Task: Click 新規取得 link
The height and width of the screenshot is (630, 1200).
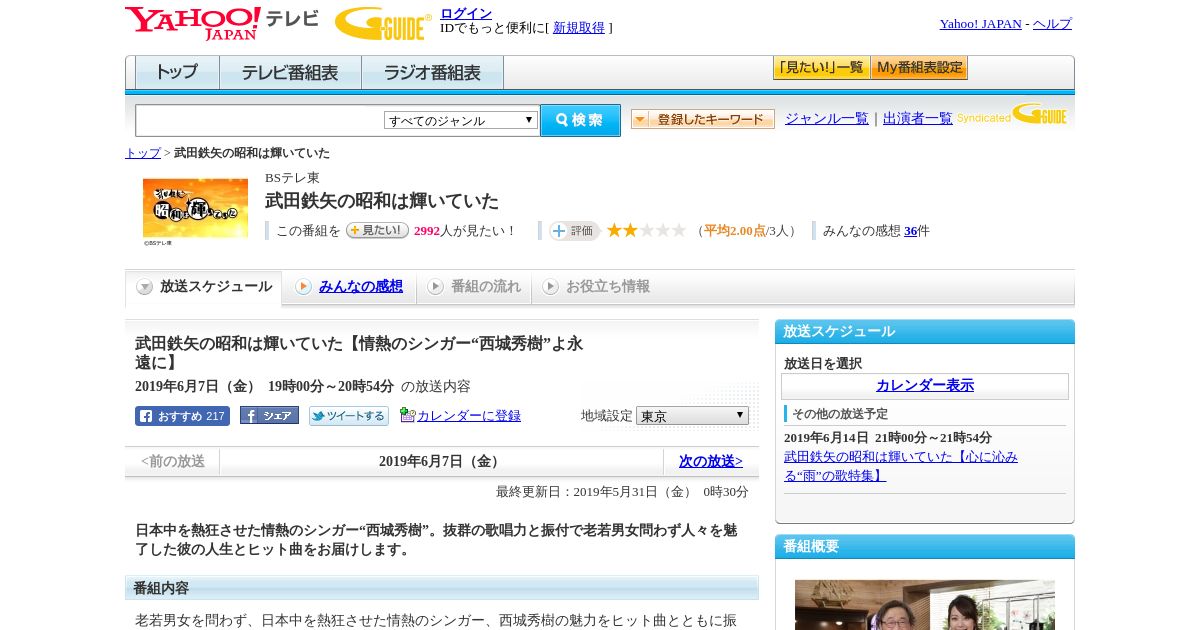Action: 579,28
